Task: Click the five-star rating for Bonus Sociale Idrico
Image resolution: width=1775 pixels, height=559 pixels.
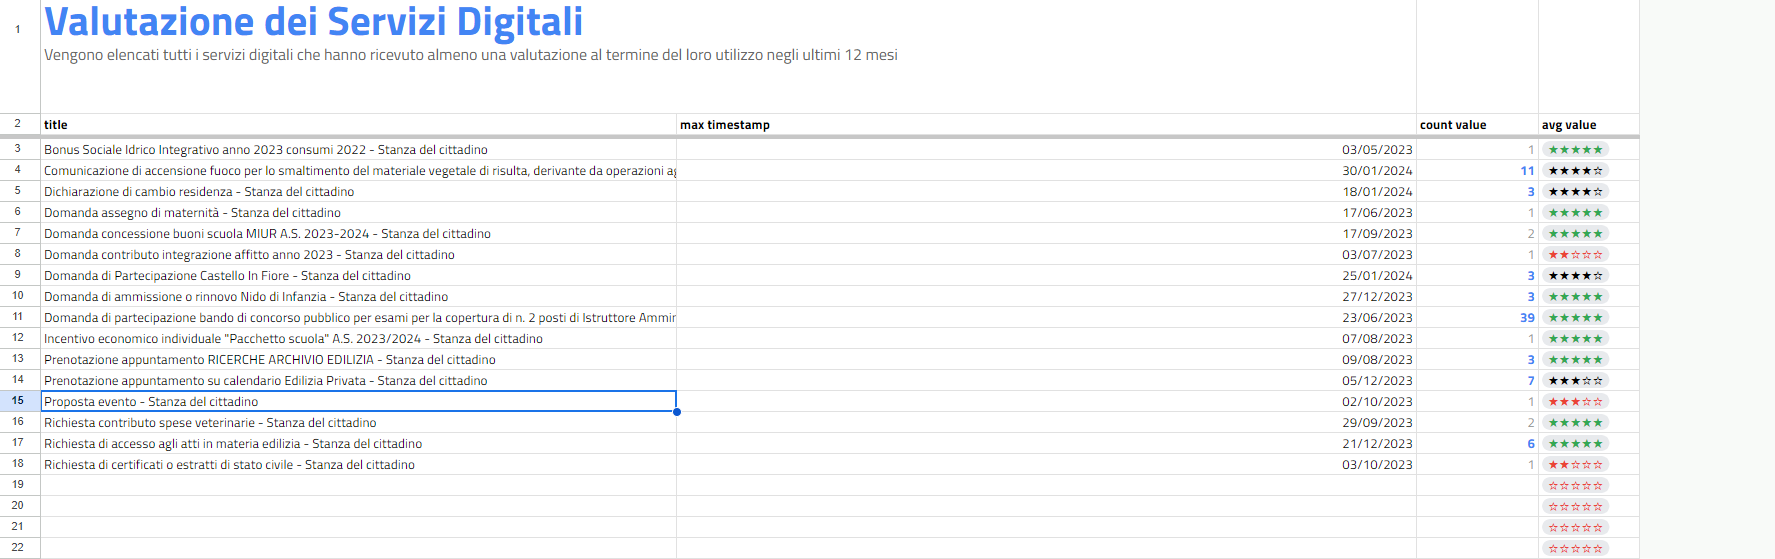Action: [1575, 150]
